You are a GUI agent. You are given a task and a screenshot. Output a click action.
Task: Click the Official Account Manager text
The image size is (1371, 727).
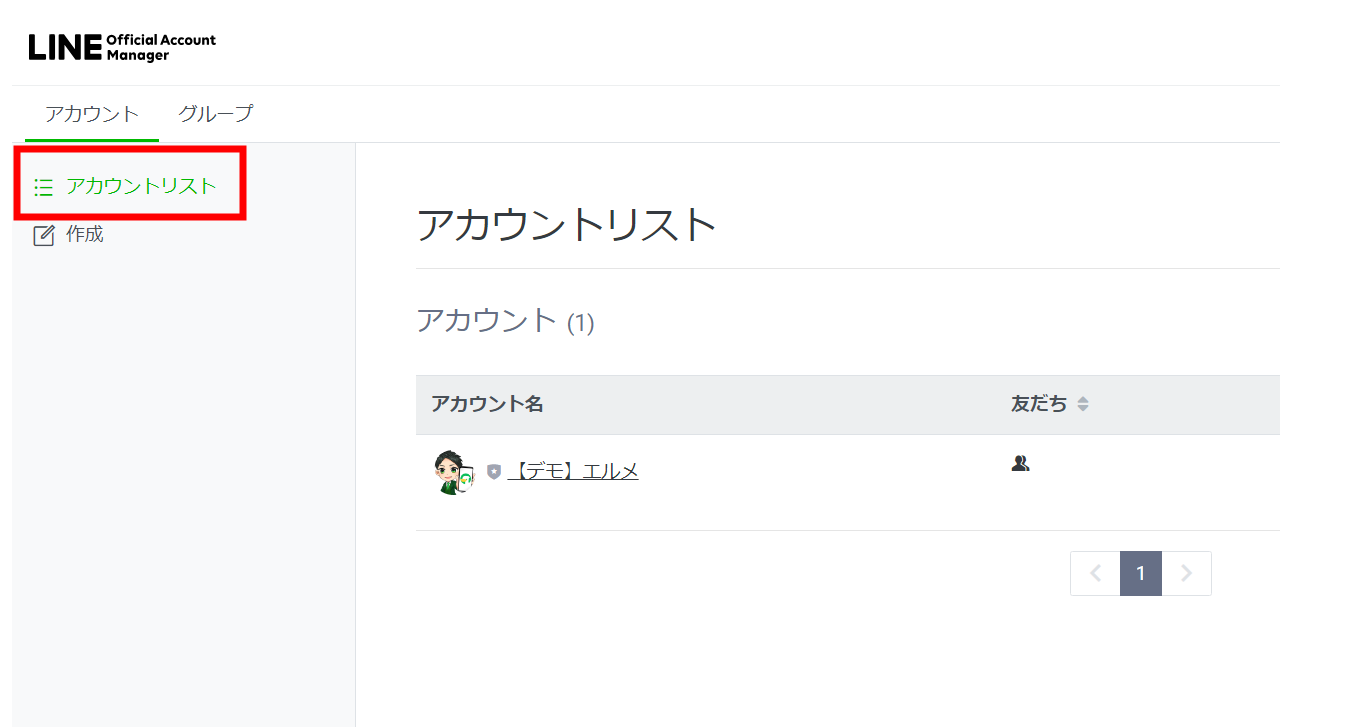(x=161, y=48)
